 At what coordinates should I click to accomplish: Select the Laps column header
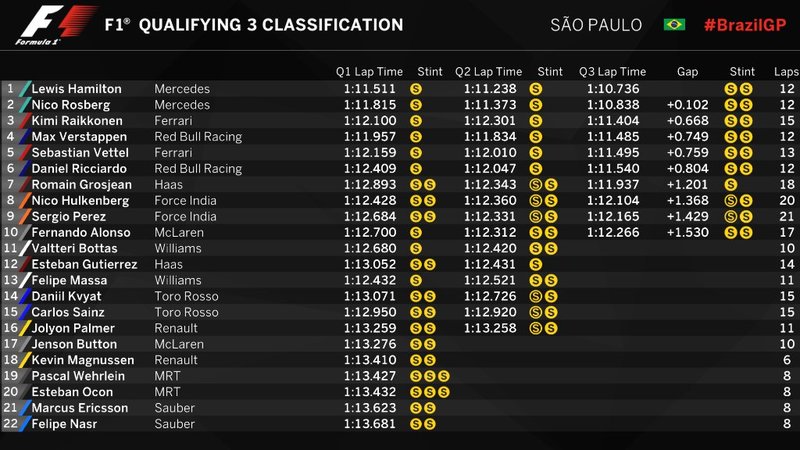pos(786,72)
